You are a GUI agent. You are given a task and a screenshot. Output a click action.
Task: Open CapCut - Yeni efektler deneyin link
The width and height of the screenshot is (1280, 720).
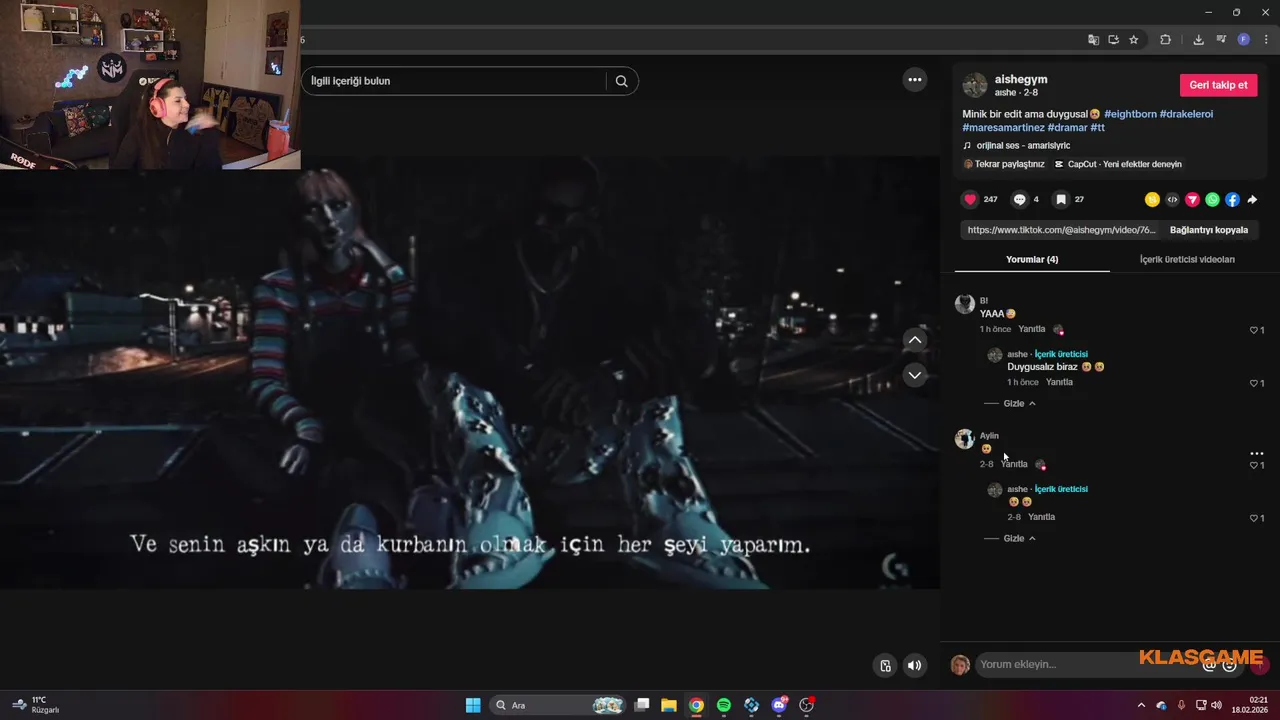pos(1118,164)
